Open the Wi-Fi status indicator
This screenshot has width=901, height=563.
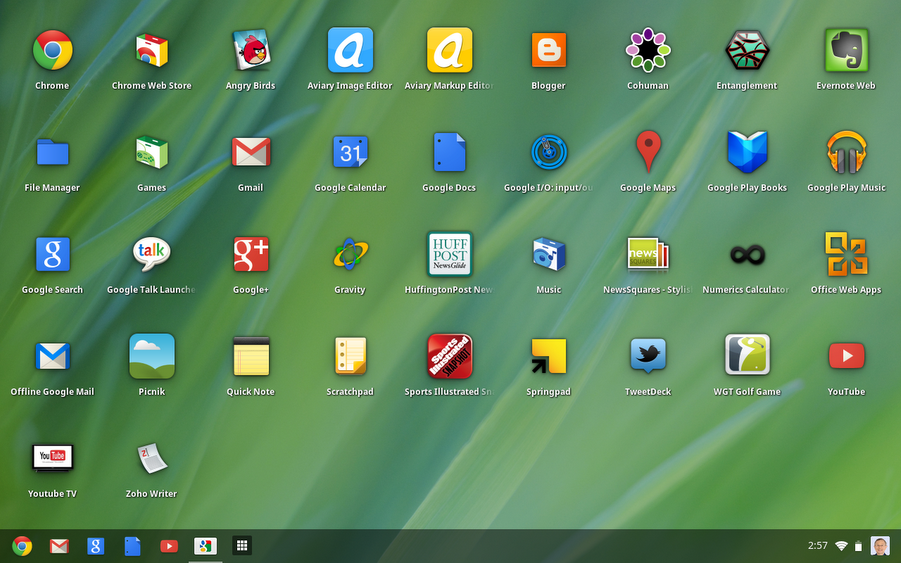pyautogui.click(x=842, y=546)
